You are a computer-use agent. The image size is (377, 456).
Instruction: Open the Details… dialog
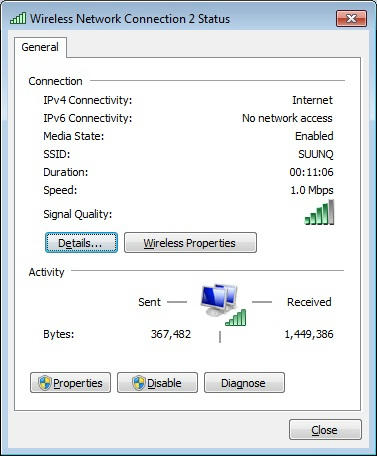pos(81,243)
